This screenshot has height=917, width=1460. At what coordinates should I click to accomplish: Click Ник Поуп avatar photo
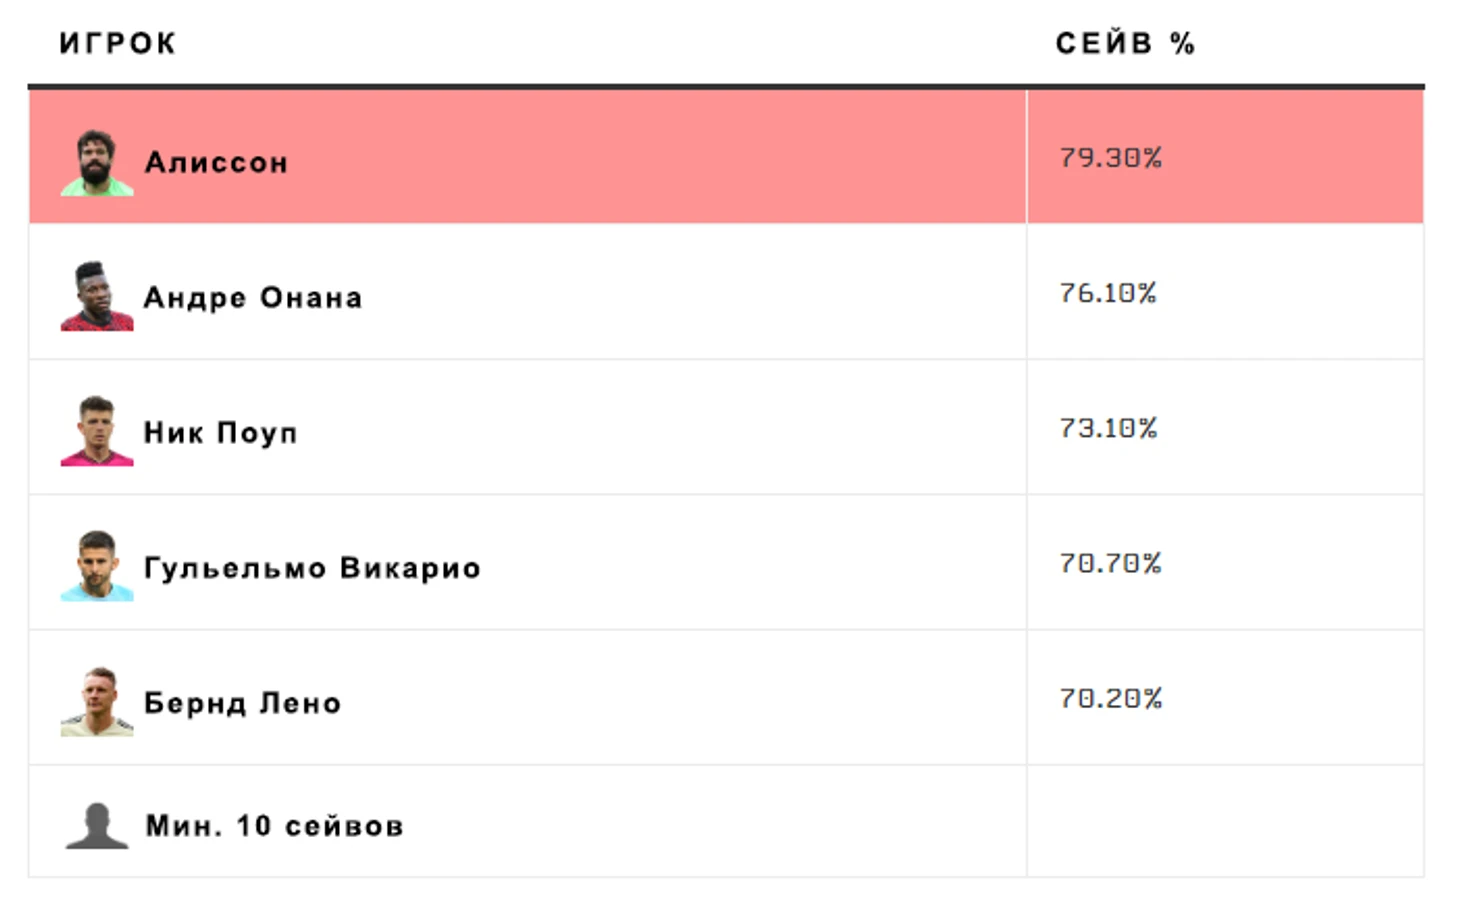(x=97, y=431)
